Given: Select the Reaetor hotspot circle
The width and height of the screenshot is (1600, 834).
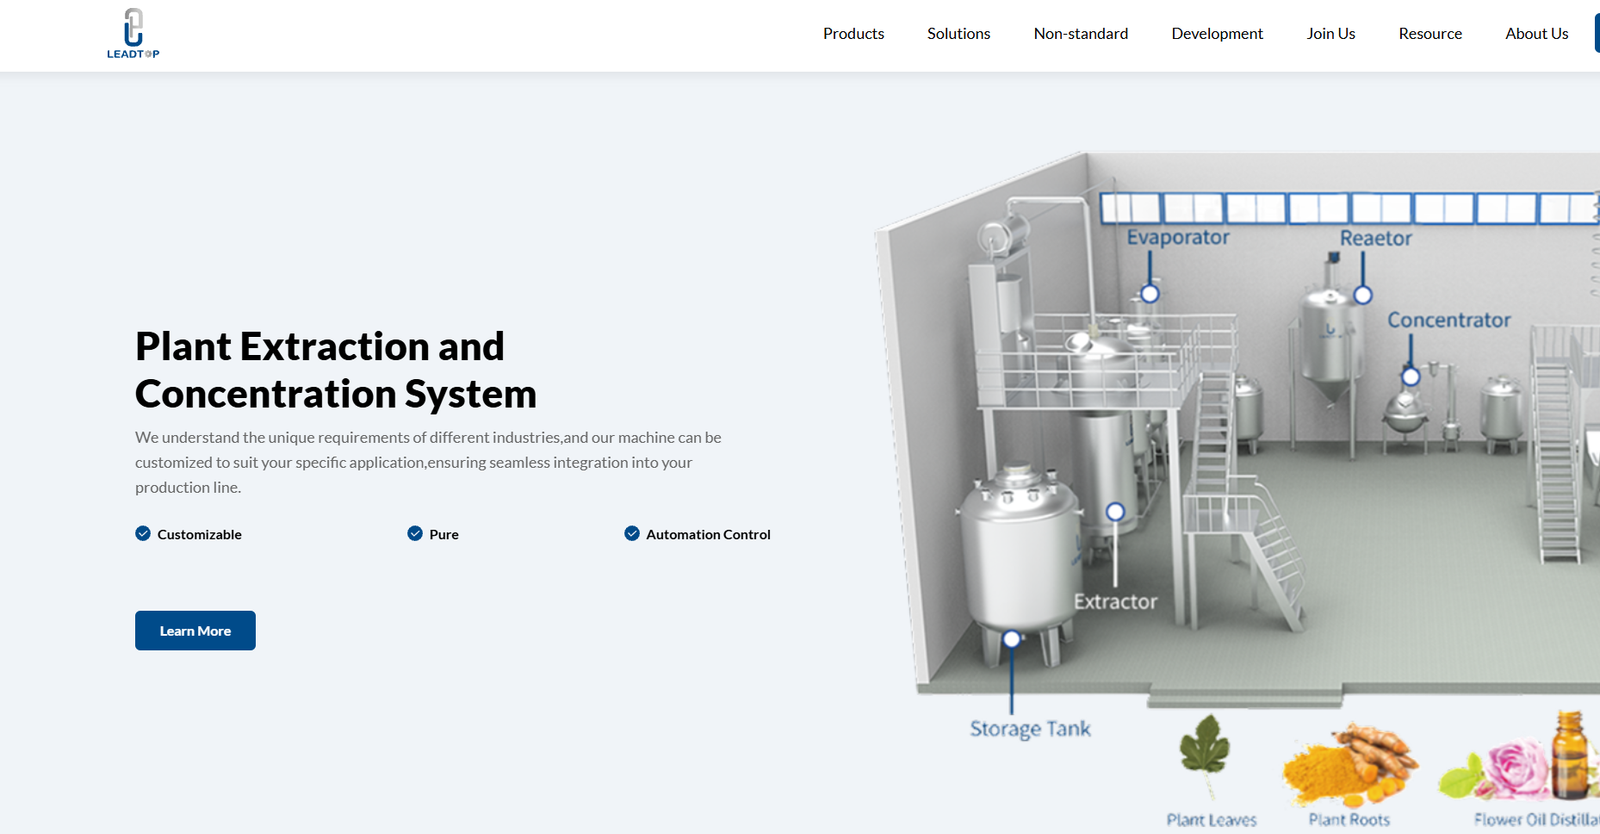Looking at the screenshot, I should [1363, 295].
